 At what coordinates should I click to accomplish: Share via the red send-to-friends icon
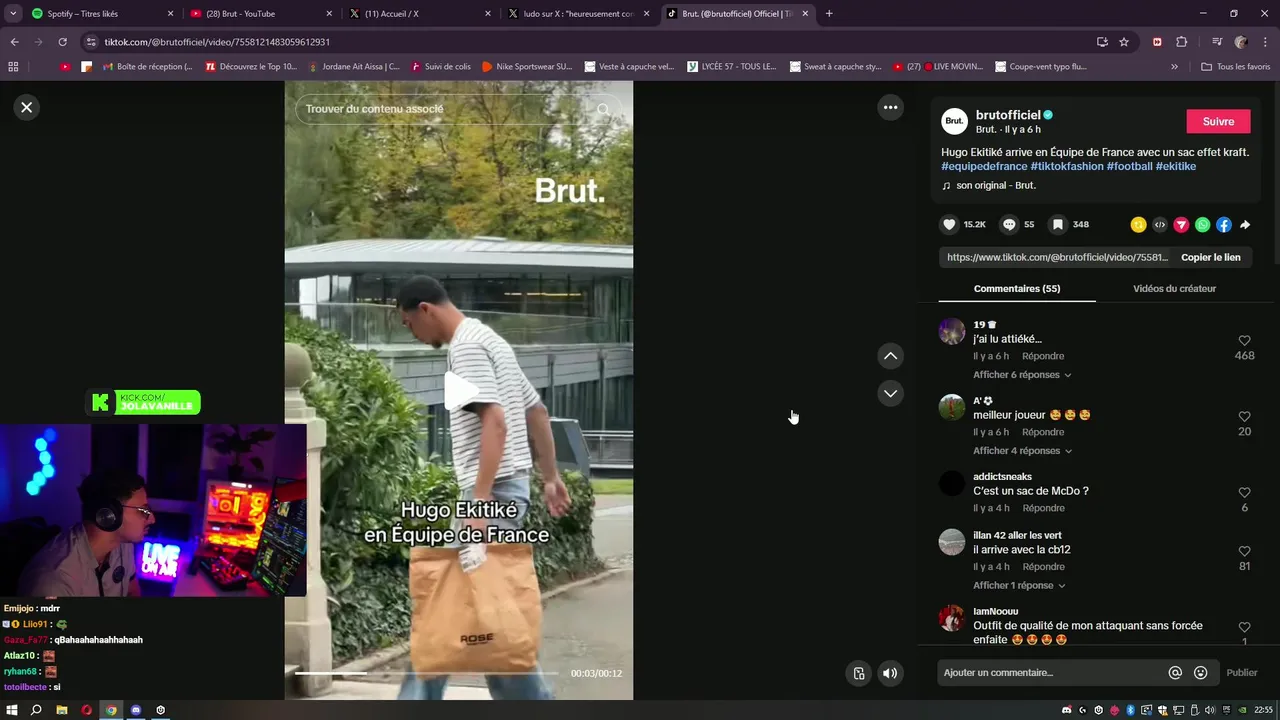click(x=1181, y=225)
